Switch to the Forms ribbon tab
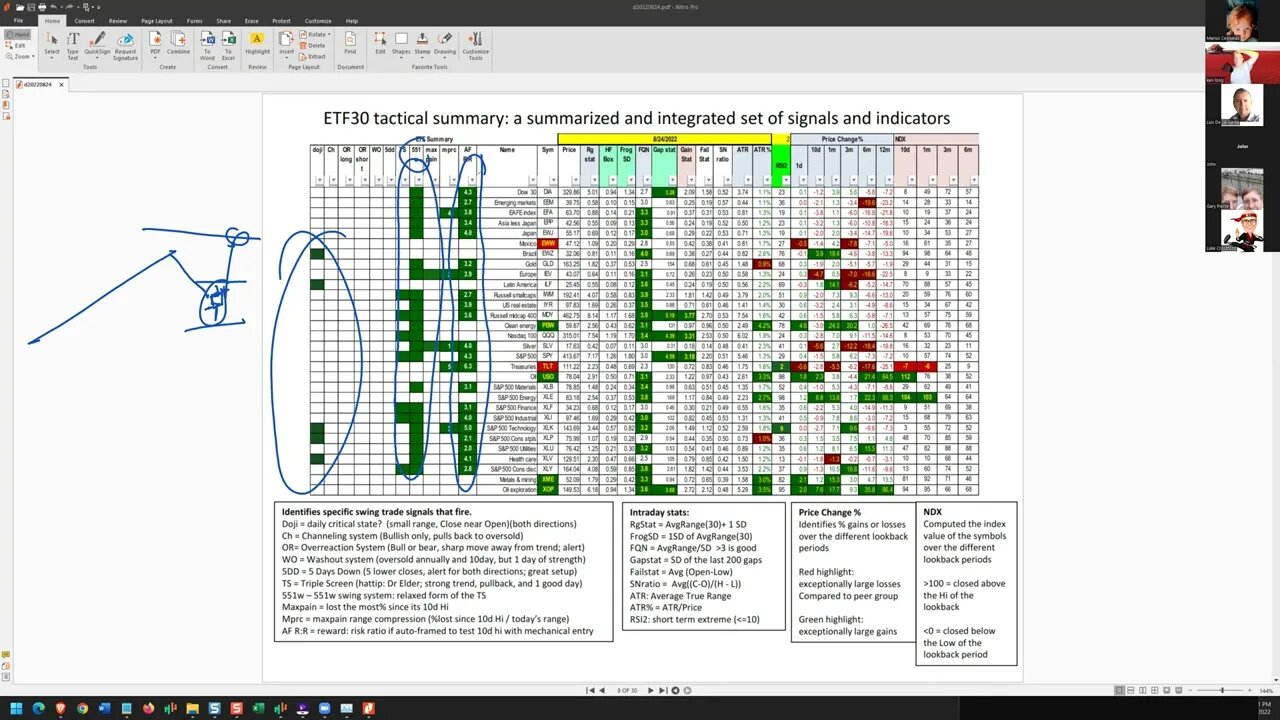Screen dimensions: 1280x720 [x=194, y=20]
